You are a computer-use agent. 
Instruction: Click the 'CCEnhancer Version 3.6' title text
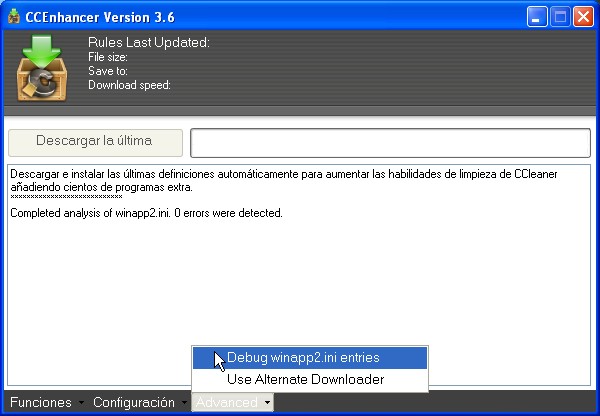click(x=100, y=17)
